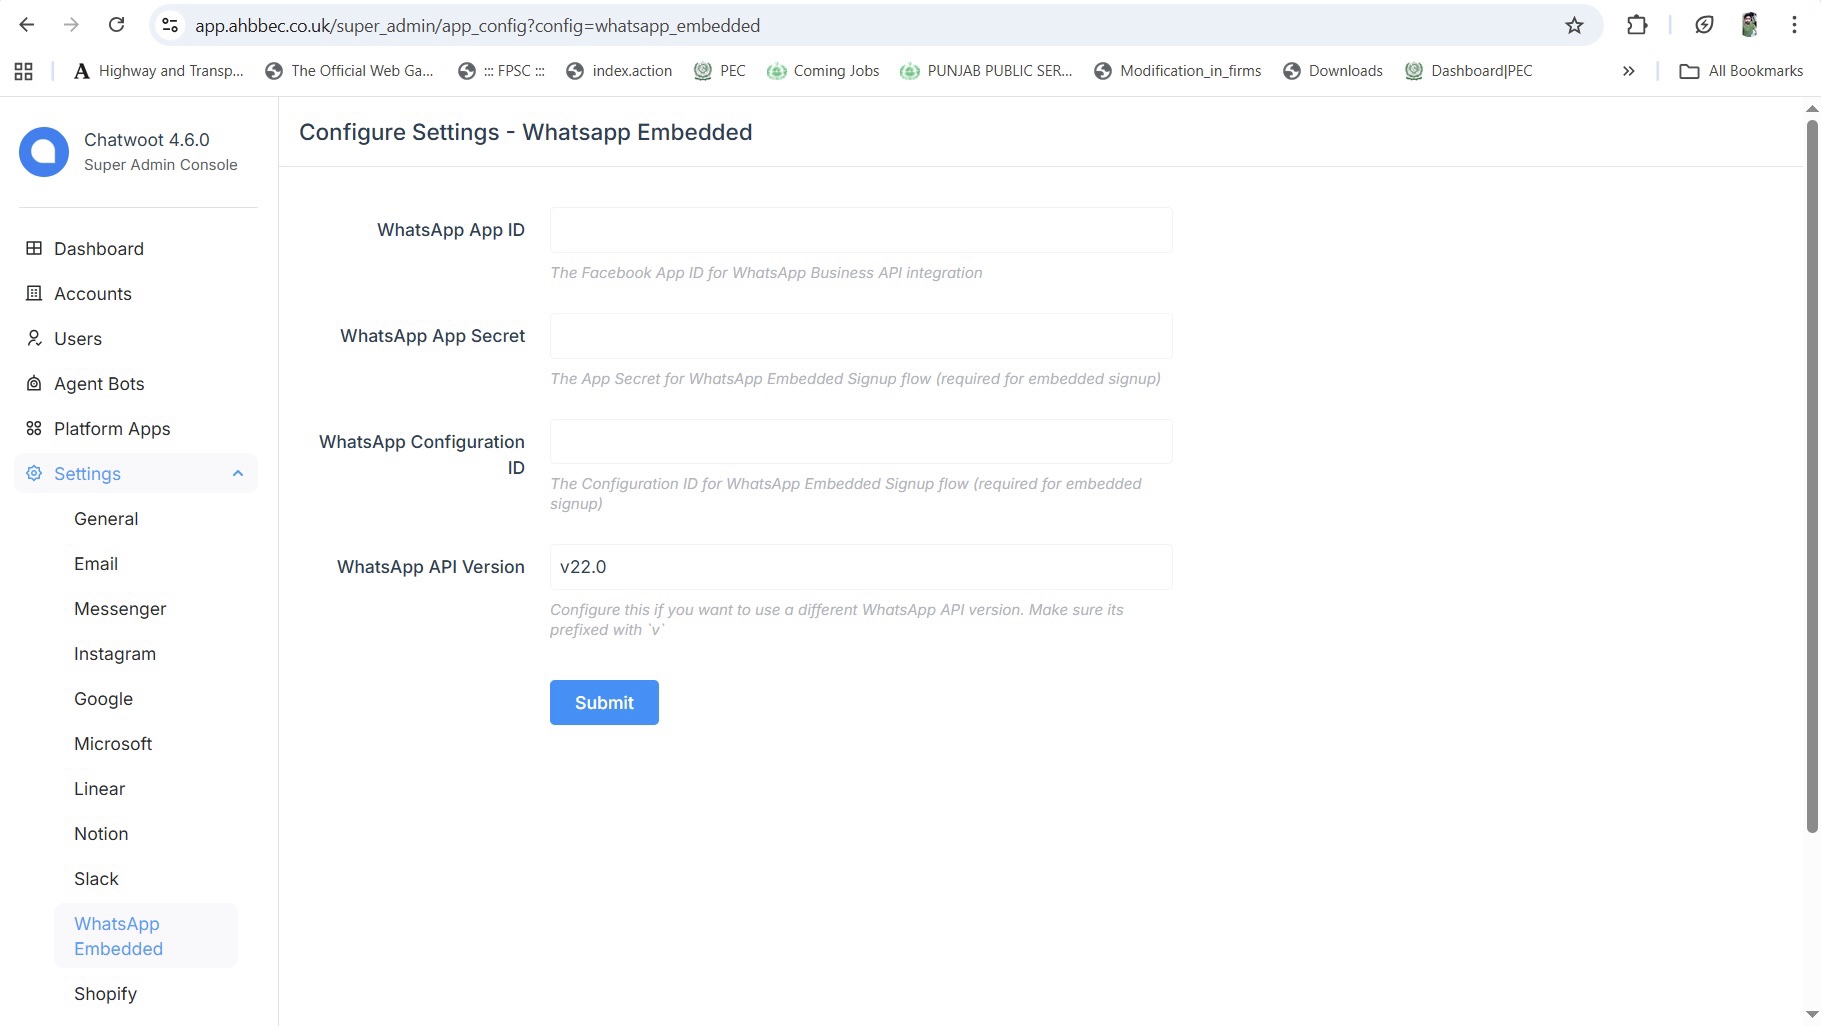
Task: Click the Chatwoot logo icon
Action: coord(44,152)
